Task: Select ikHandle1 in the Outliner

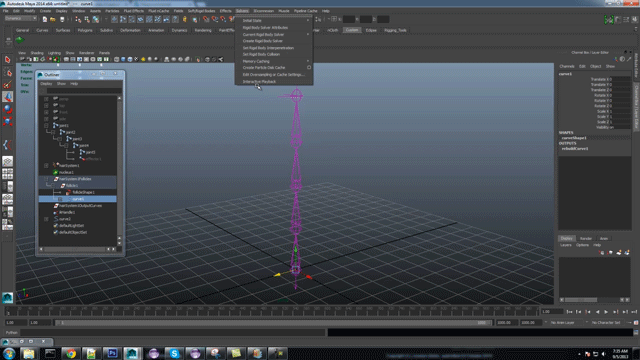Action: point(67,212)
